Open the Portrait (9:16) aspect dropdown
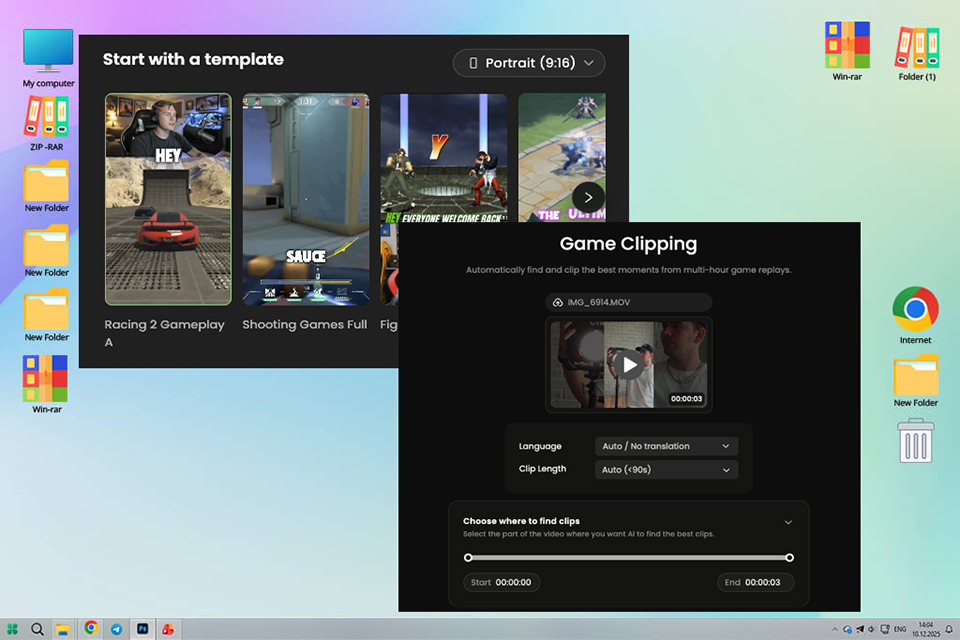Screen dimensions: 960x640 [x=529, y=63]
